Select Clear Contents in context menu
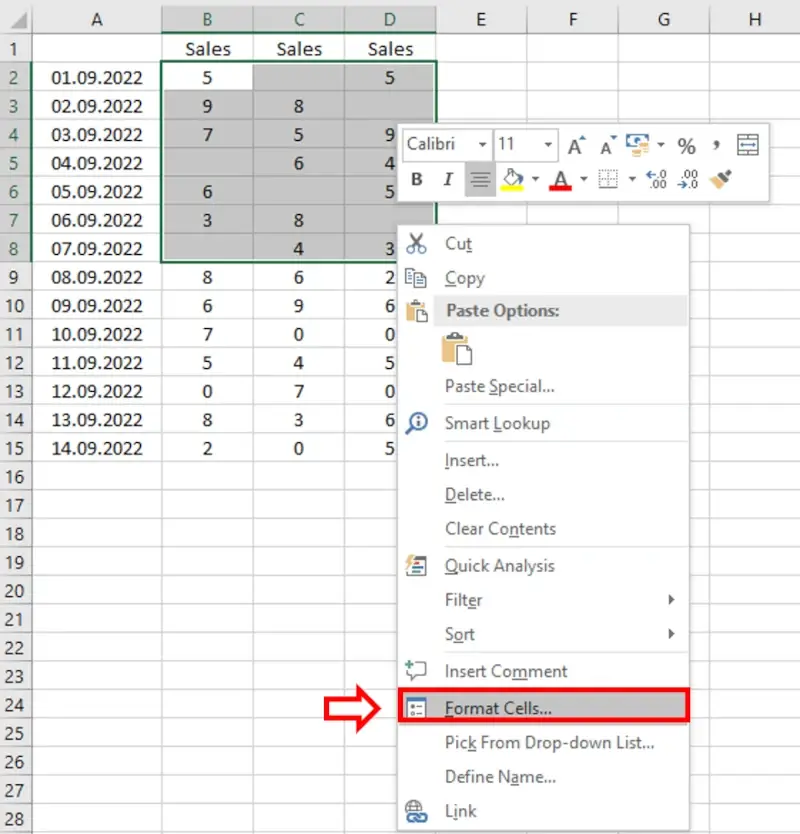The height and width of the screenshot is (834, 800). [x=500, y=529]
